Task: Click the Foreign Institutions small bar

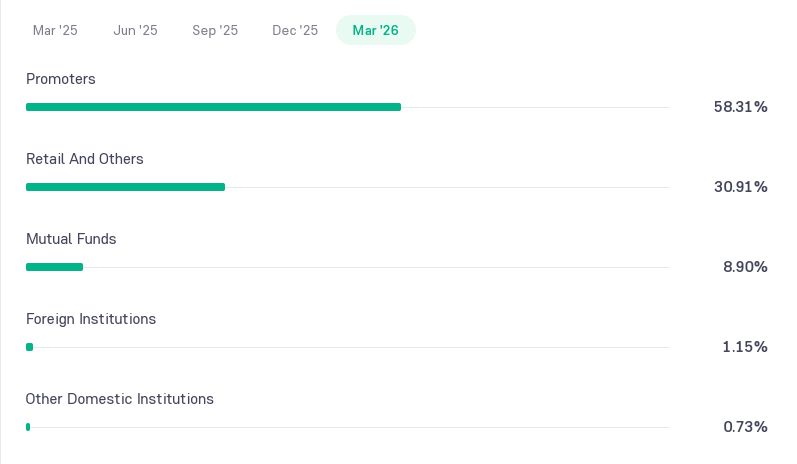Action: click(29, 347)
